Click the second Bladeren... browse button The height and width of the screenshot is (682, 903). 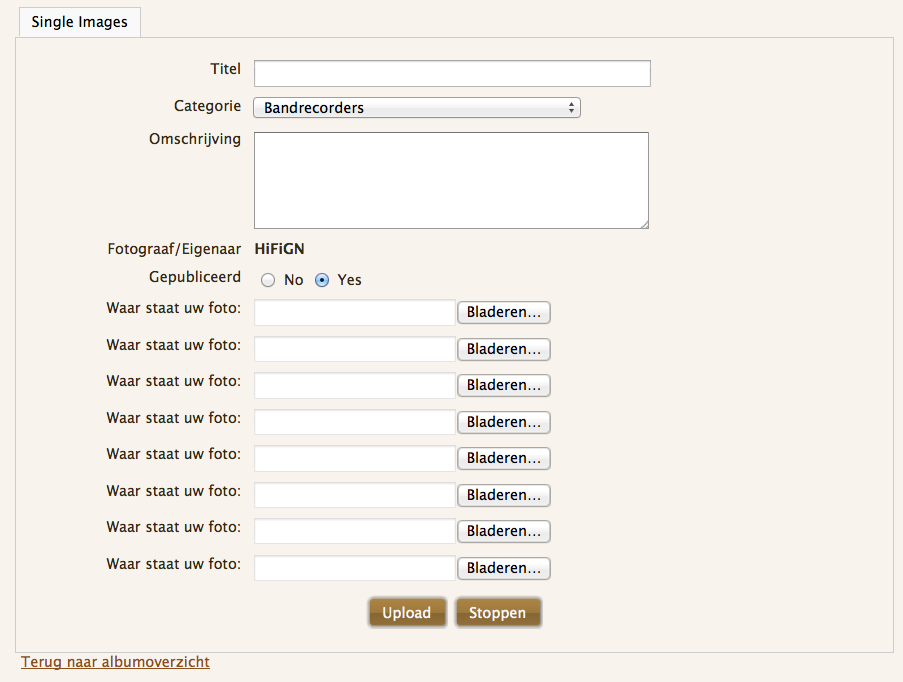tap(504, 349)
